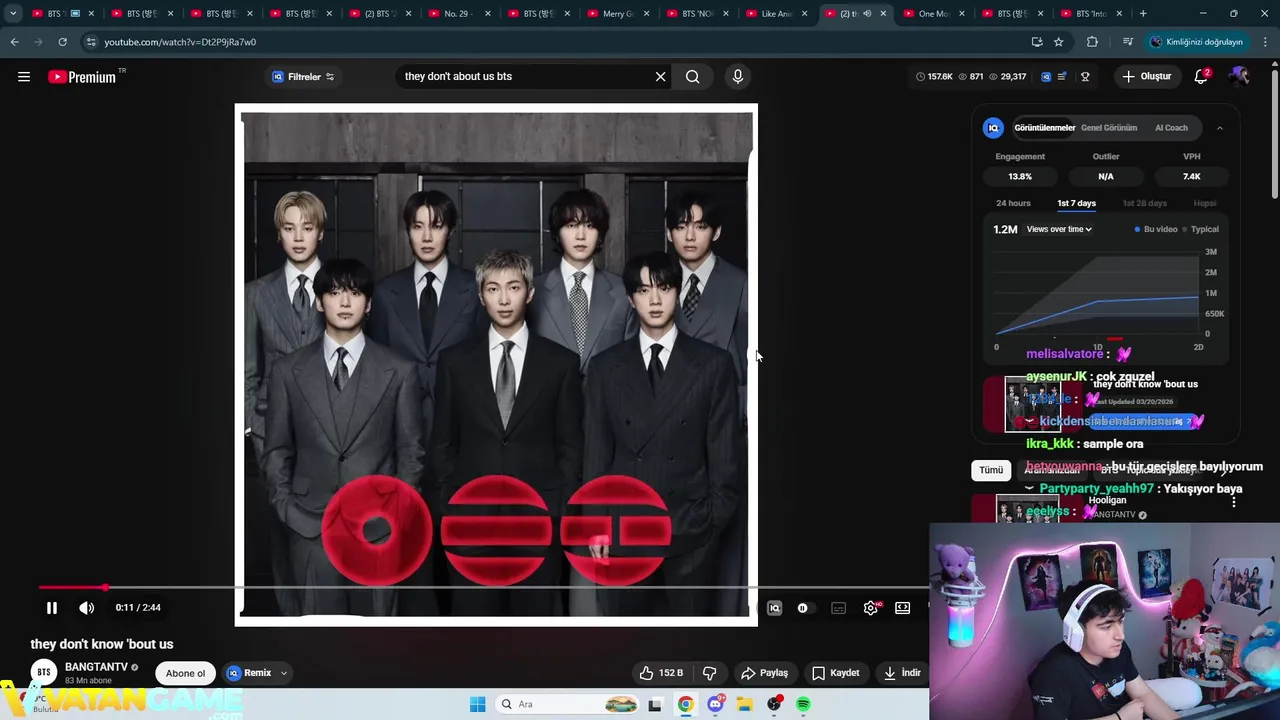Expand the Remix dropdown arrow
1280x720 pixels.
tap(284, 673)
